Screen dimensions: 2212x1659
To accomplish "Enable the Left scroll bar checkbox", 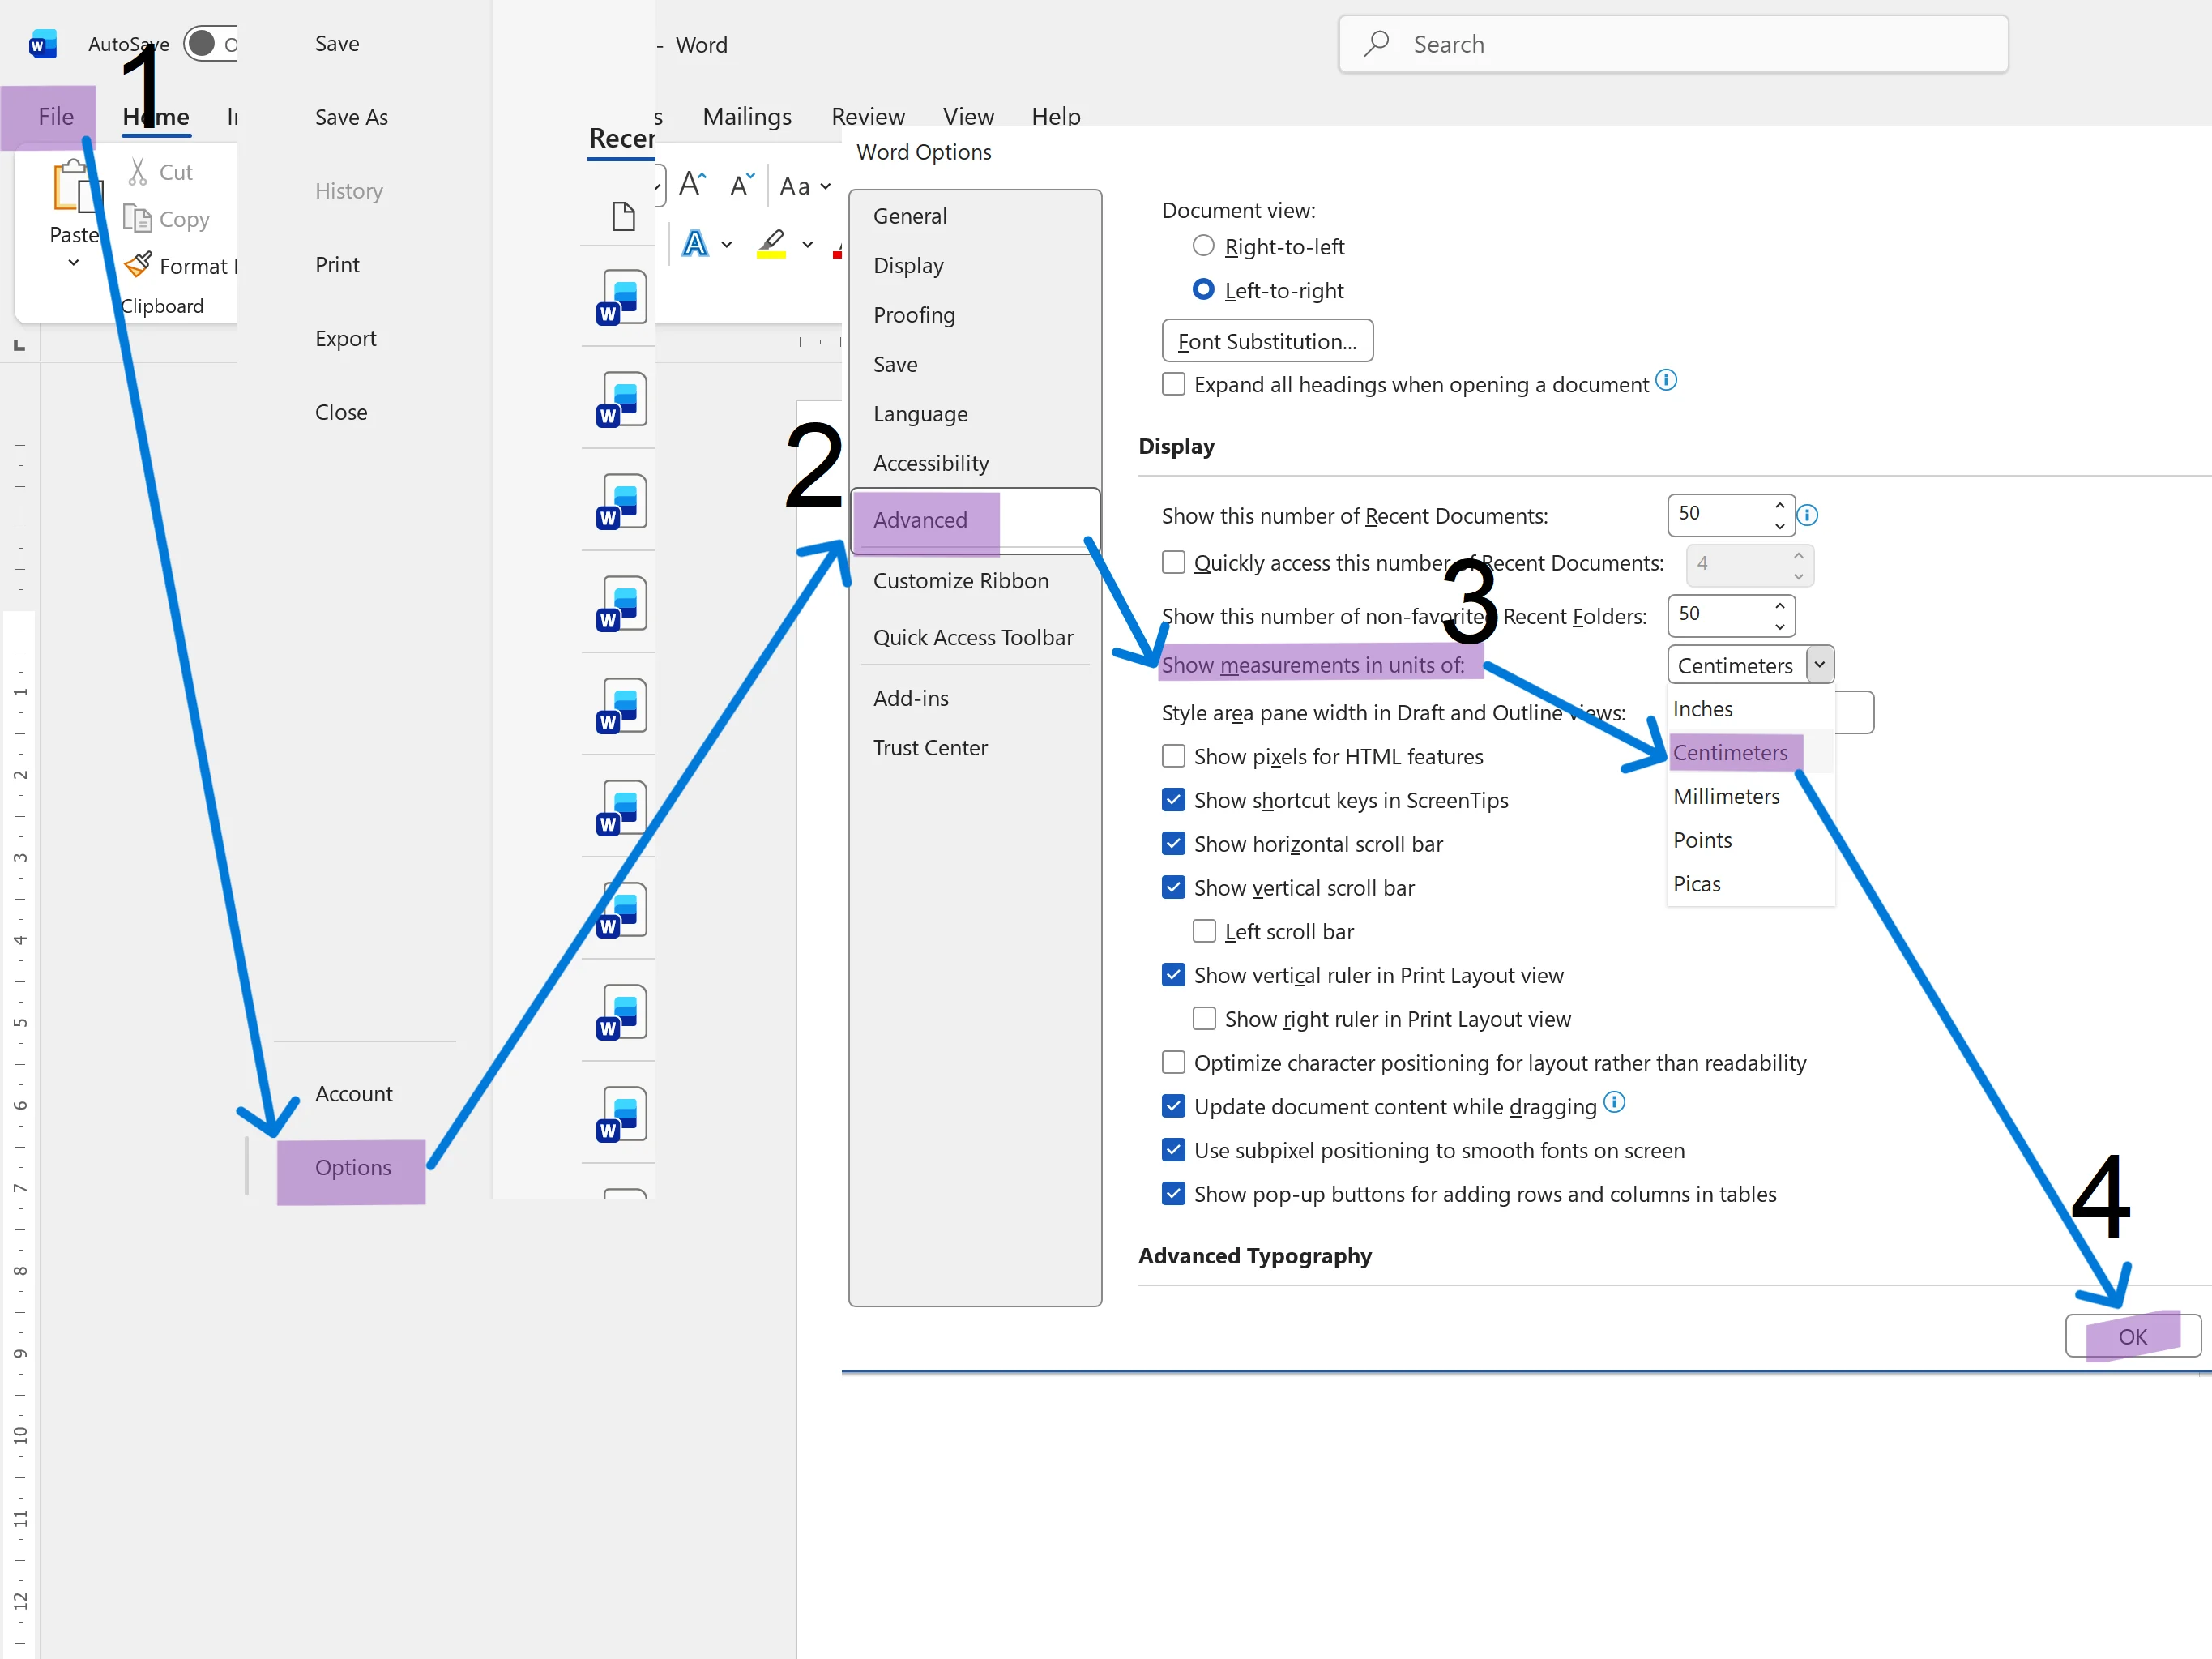I will (x=1205, y=932).
